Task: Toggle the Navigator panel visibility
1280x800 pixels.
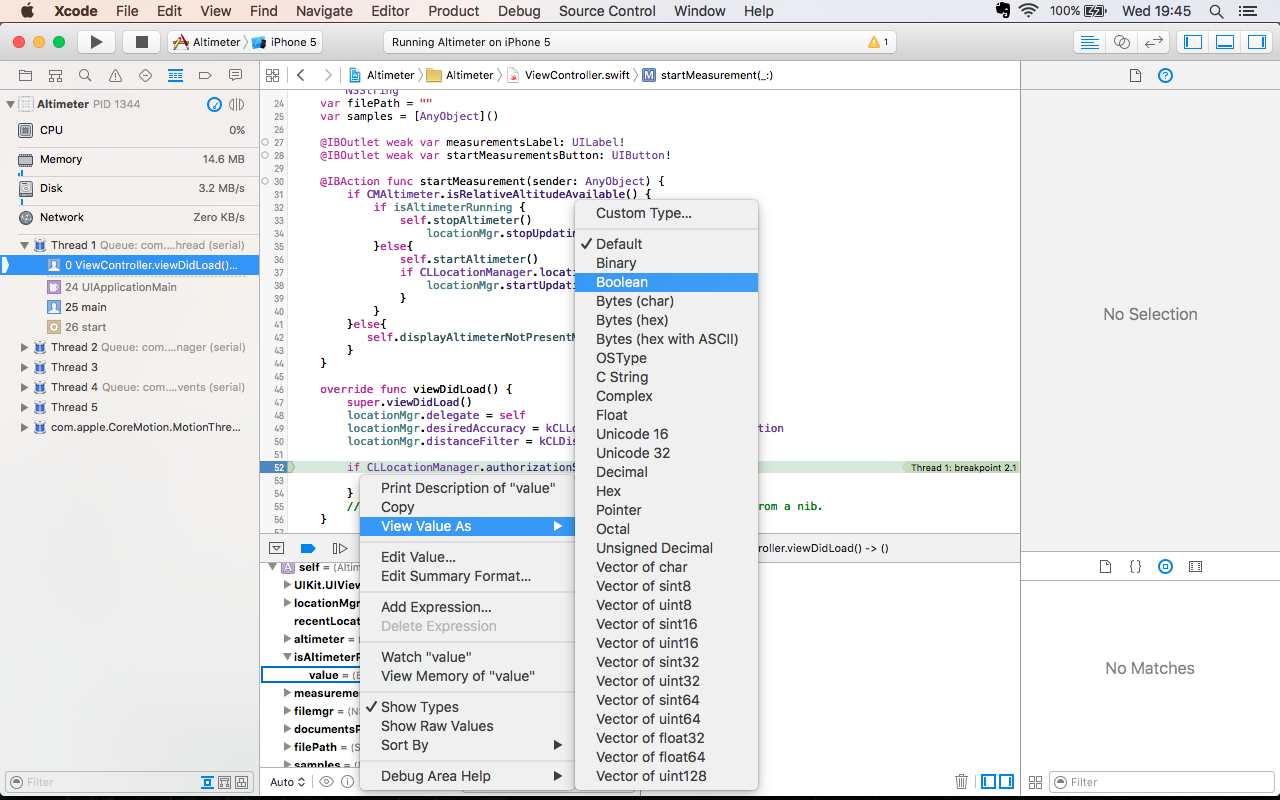Action: 1192,42
